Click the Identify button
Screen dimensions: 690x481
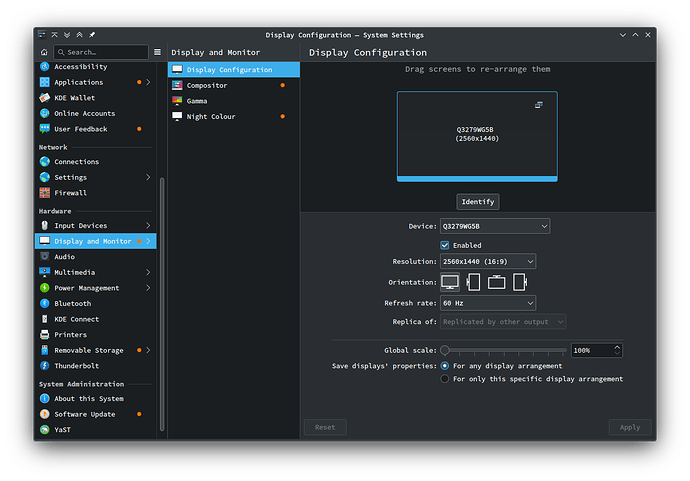[x=478, y=202]
